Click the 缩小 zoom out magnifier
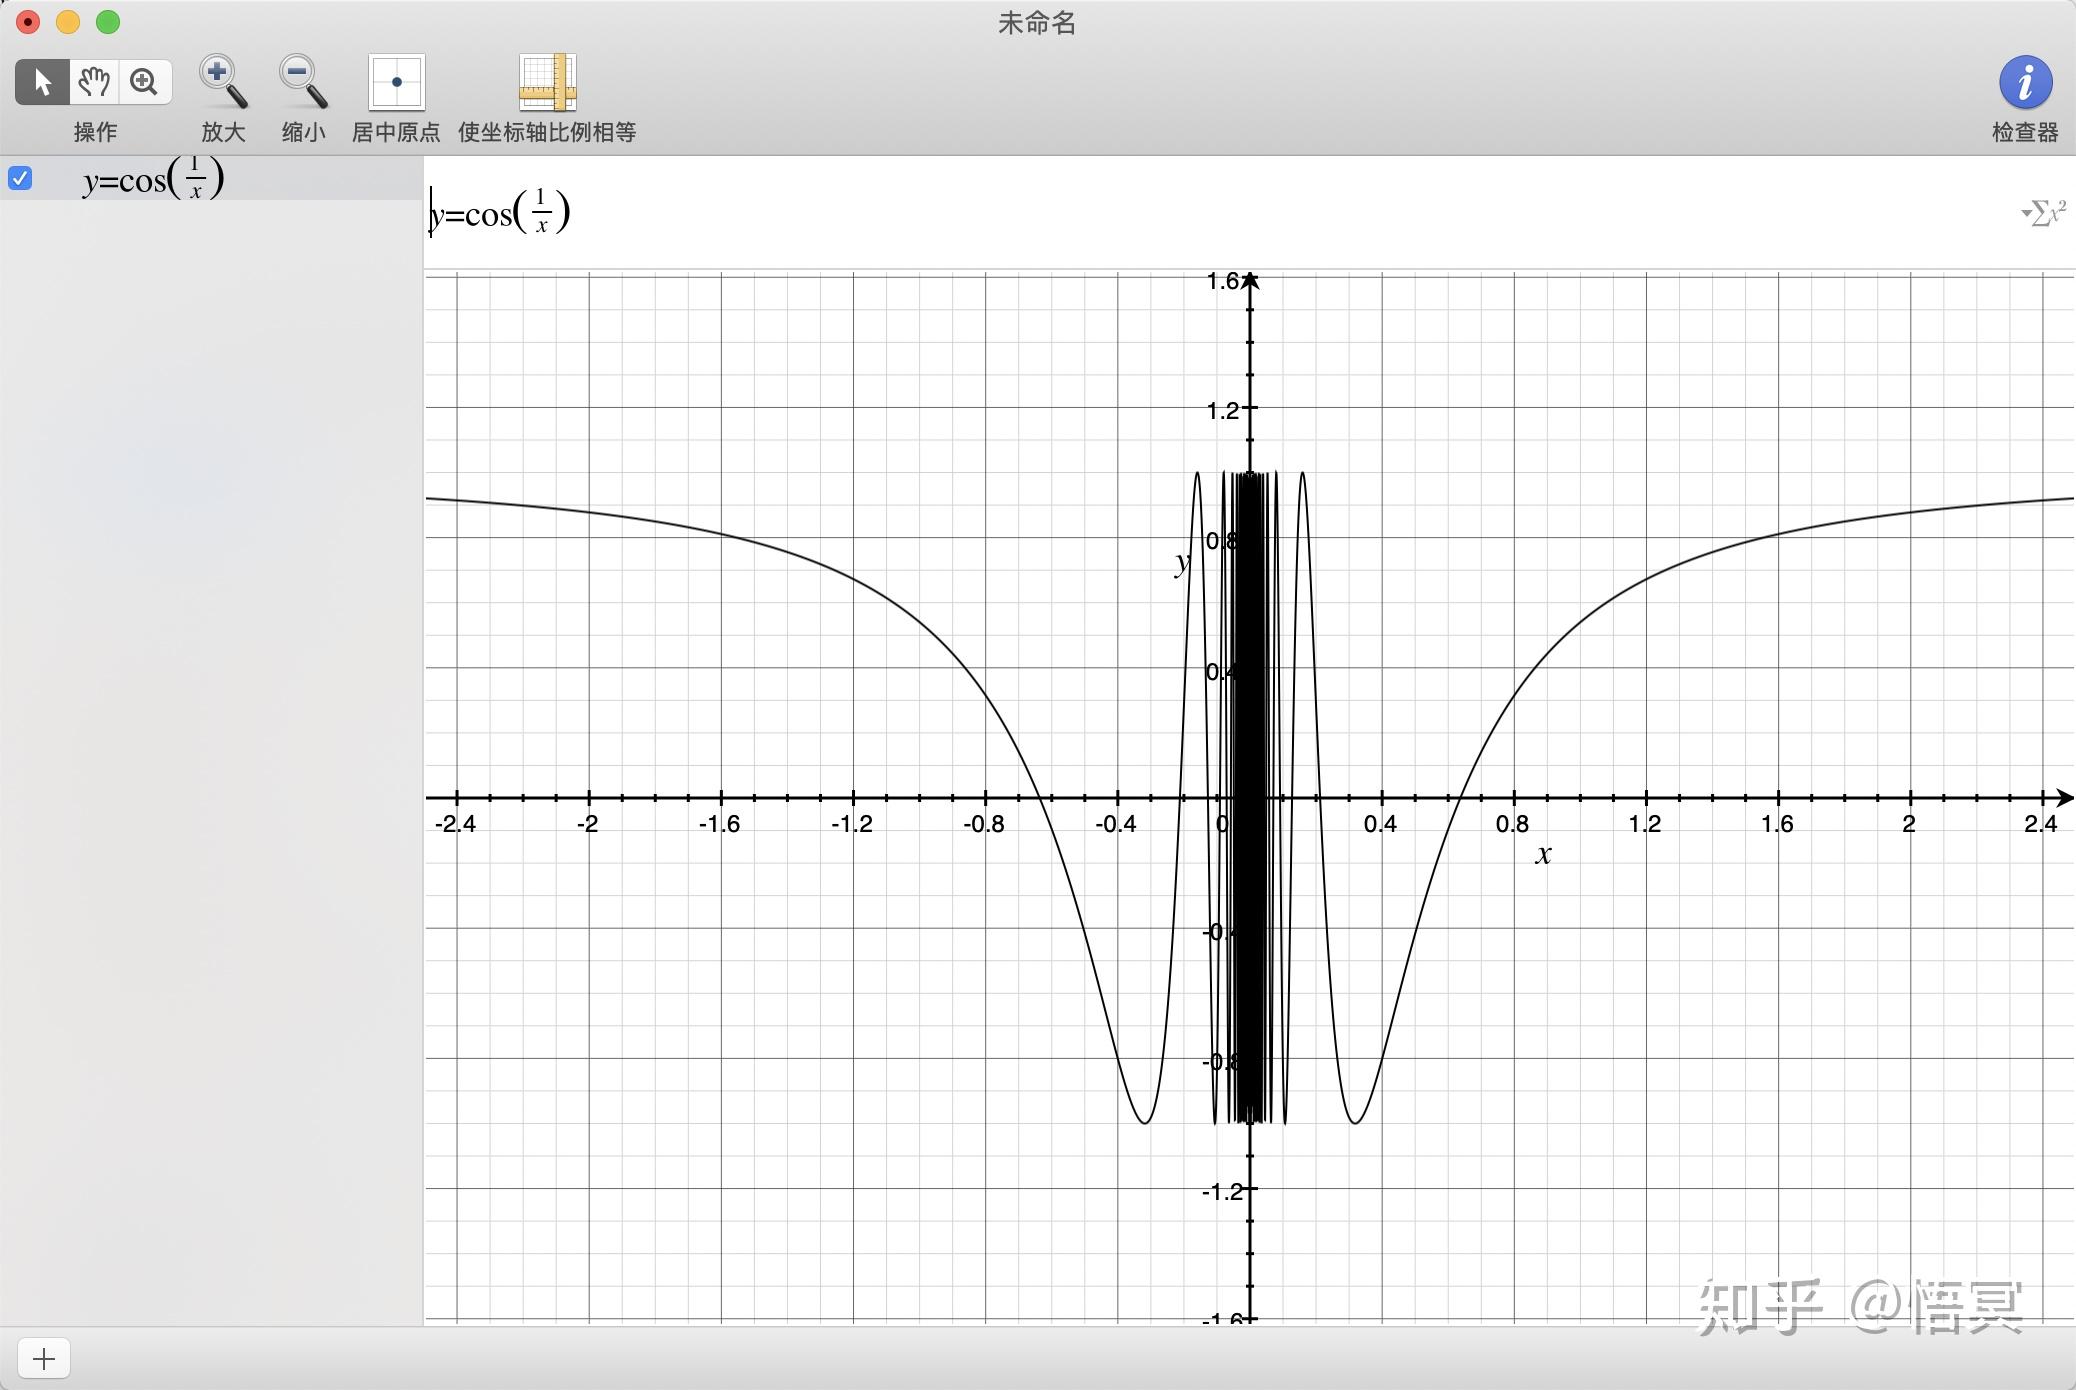2076x1390 pixels. coord(302,82)
